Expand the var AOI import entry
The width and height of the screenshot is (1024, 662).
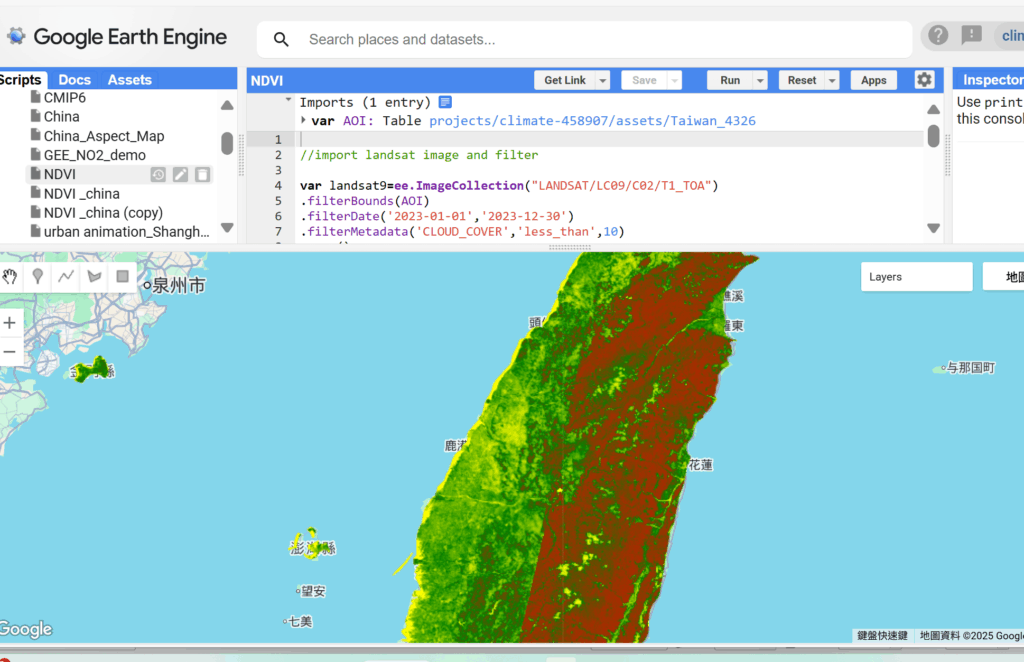pyautogui.click(x=304, y=121)
